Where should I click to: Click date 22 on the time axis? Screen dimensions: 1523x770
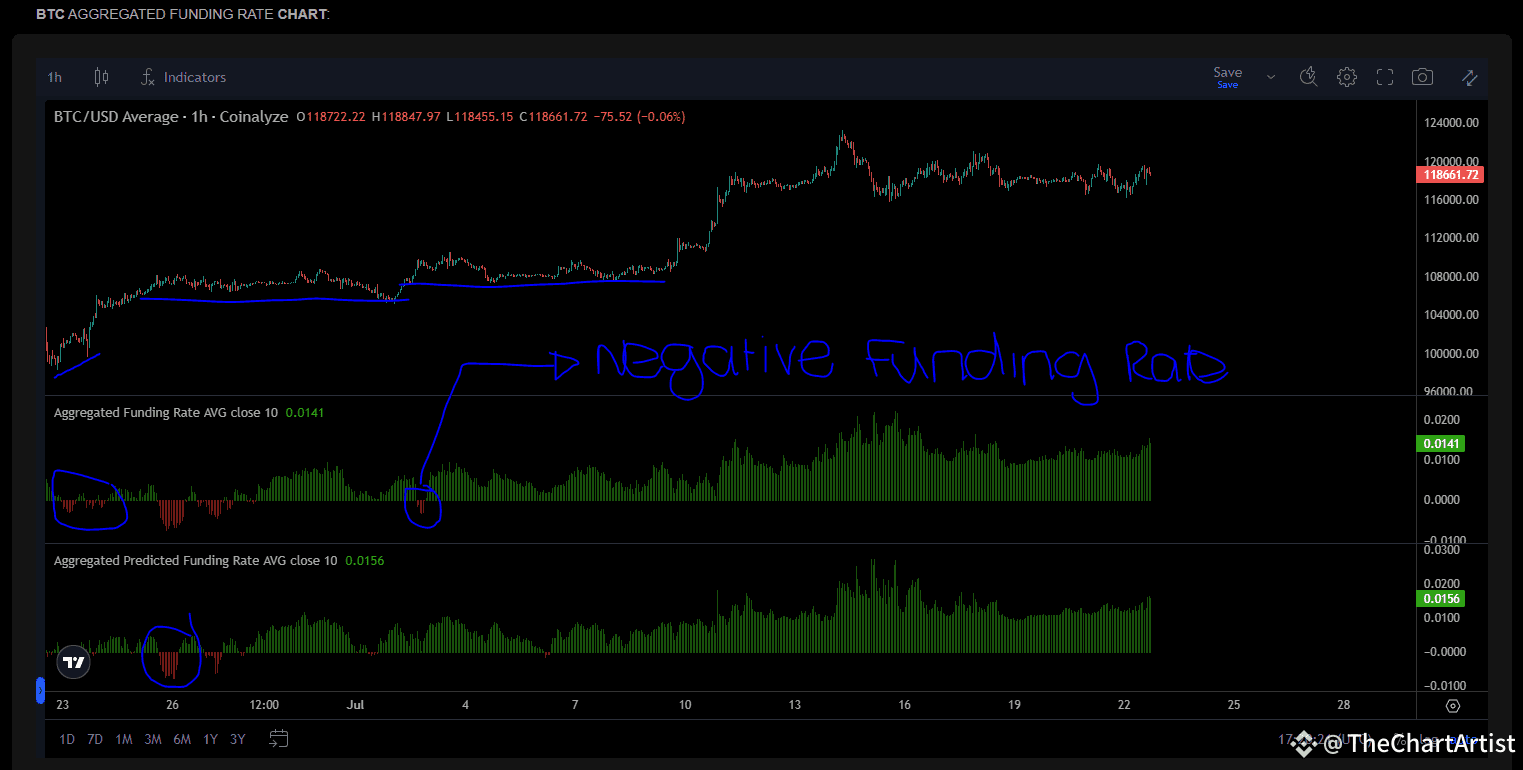(x=1124, y=704)
